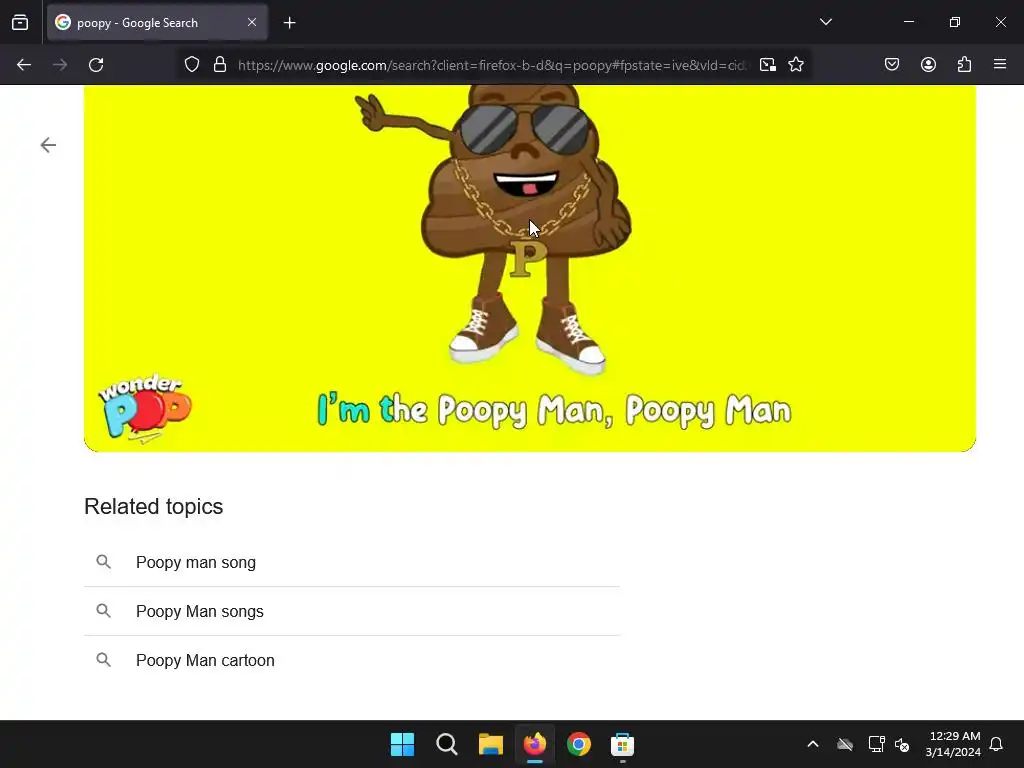
Task: Close the poopy Google Search tab
Action: (252, 22)
